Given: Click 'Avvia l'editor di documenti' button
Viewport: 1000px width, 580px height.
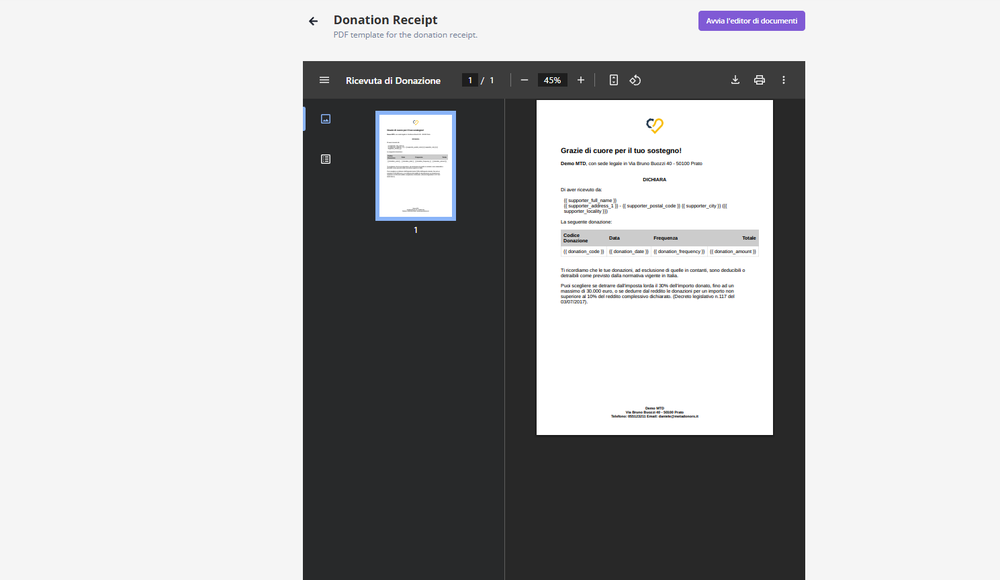Looking at the screenshot, I should [751, 21].
